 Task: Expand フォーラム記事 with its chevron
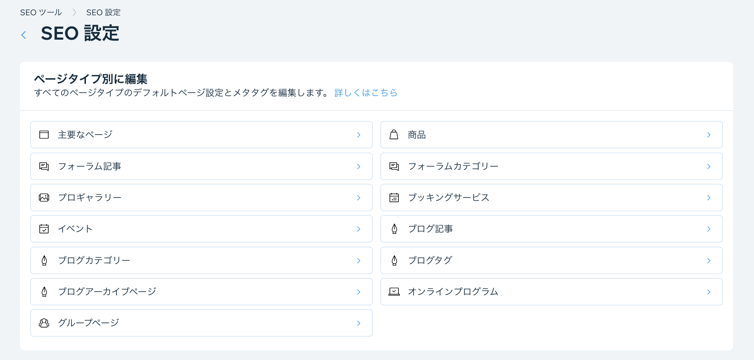tap(358, 166)
